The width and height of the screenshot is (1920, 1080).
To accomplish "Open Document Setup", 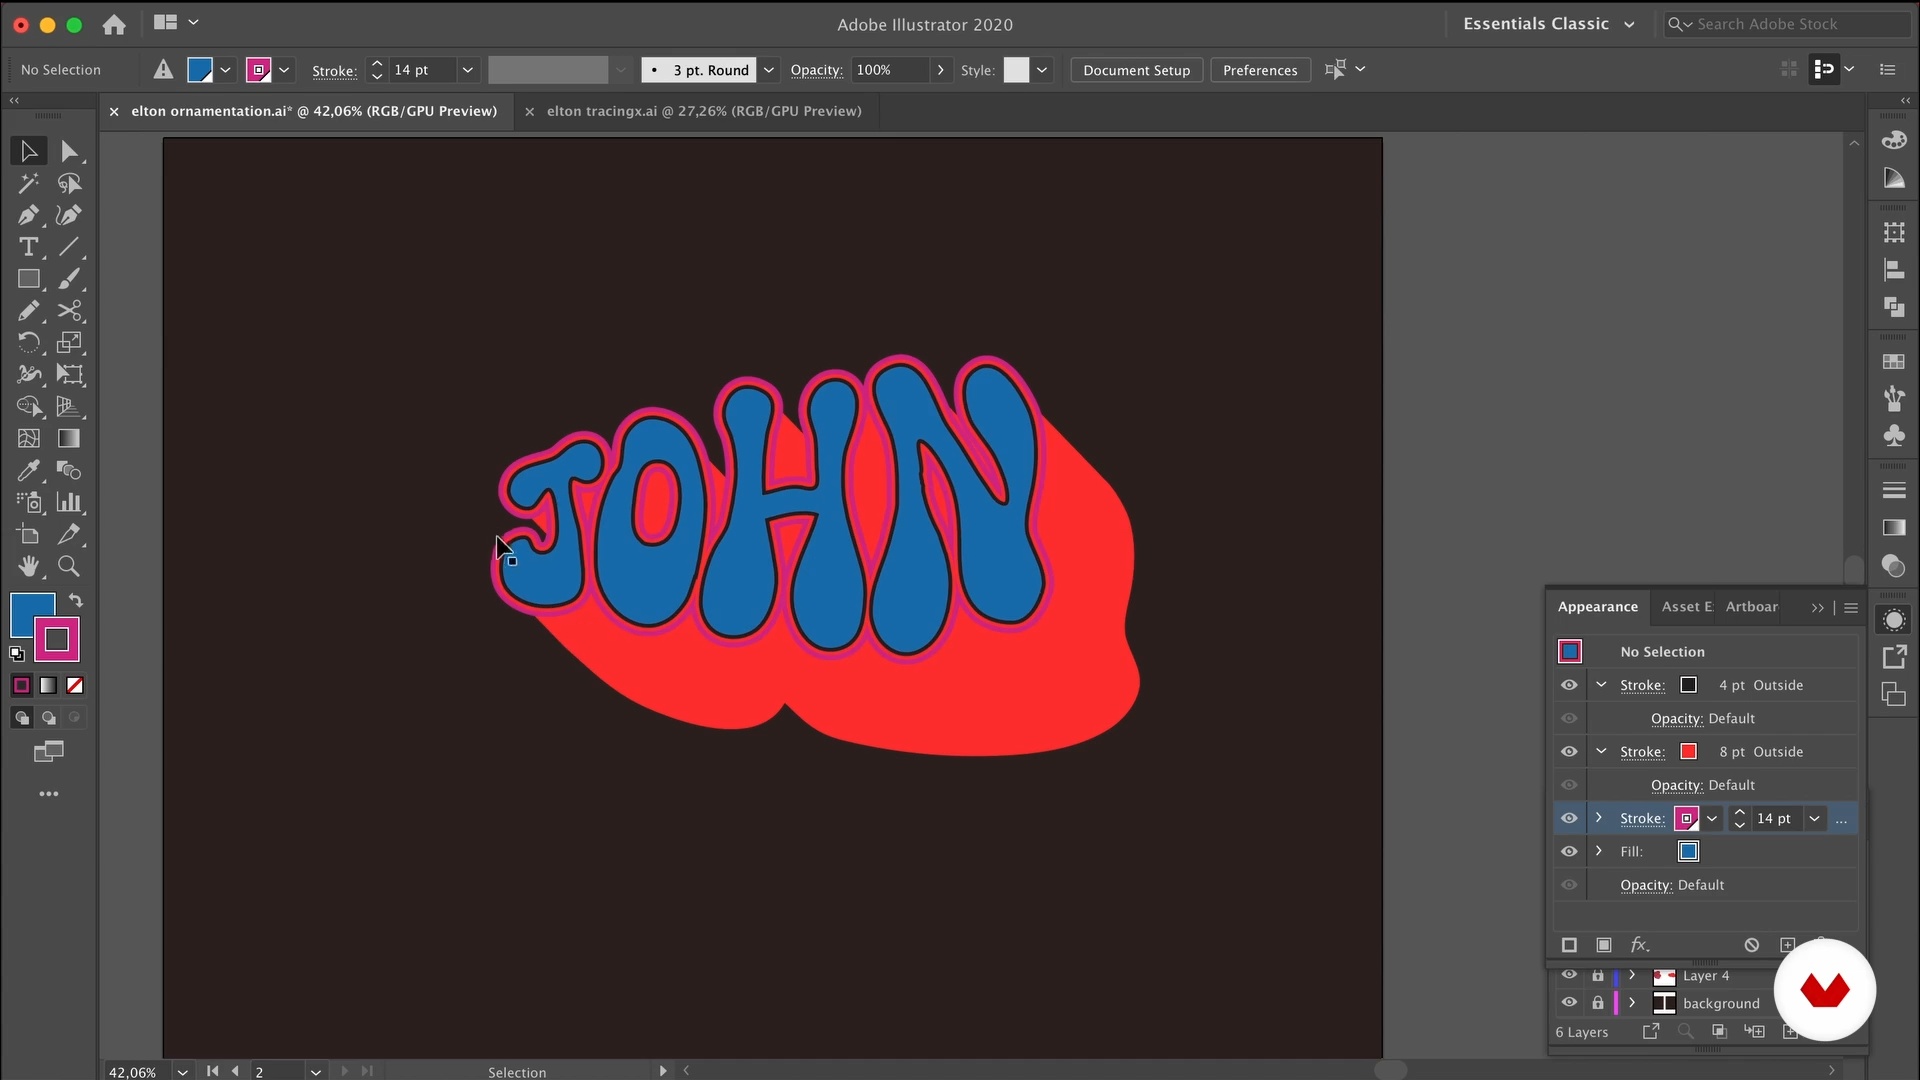I will click(x=1136, y=70).
